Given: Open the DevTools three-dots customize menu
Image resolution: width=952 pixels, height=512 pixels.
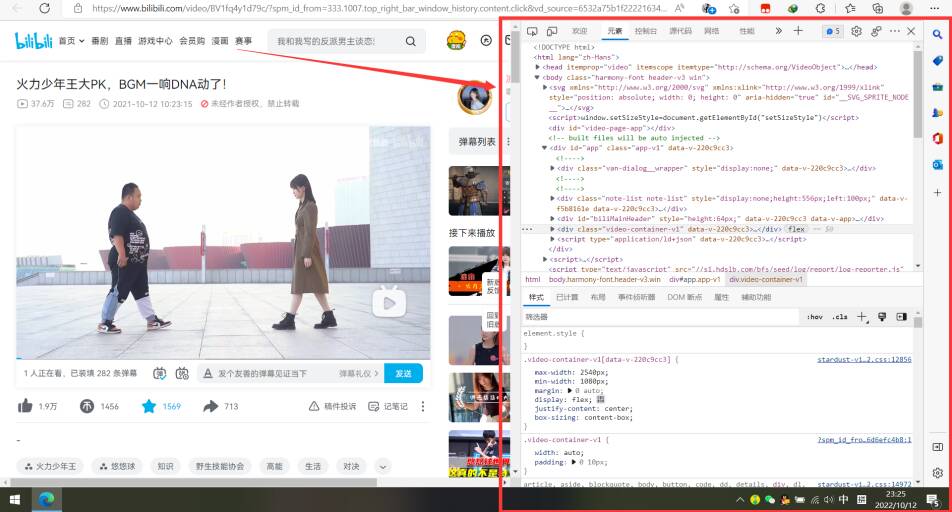Looking at the screenshot, I should [895, 31].
